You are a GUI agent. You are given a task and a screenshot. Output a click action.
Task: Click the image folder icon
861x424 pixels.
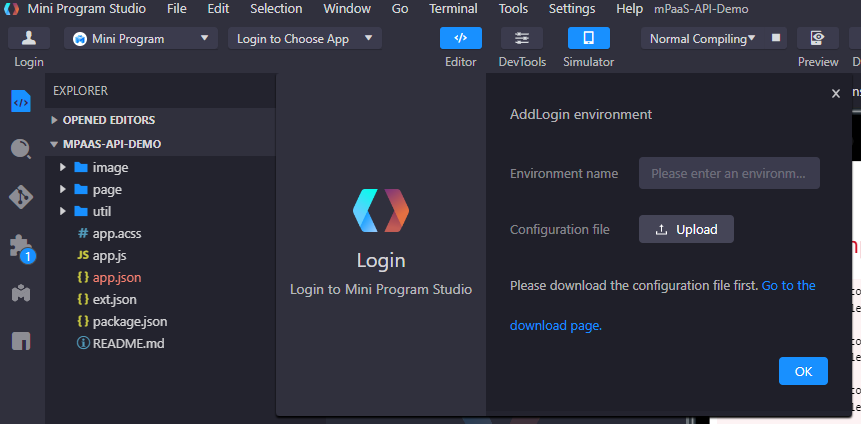pos(81,167)
